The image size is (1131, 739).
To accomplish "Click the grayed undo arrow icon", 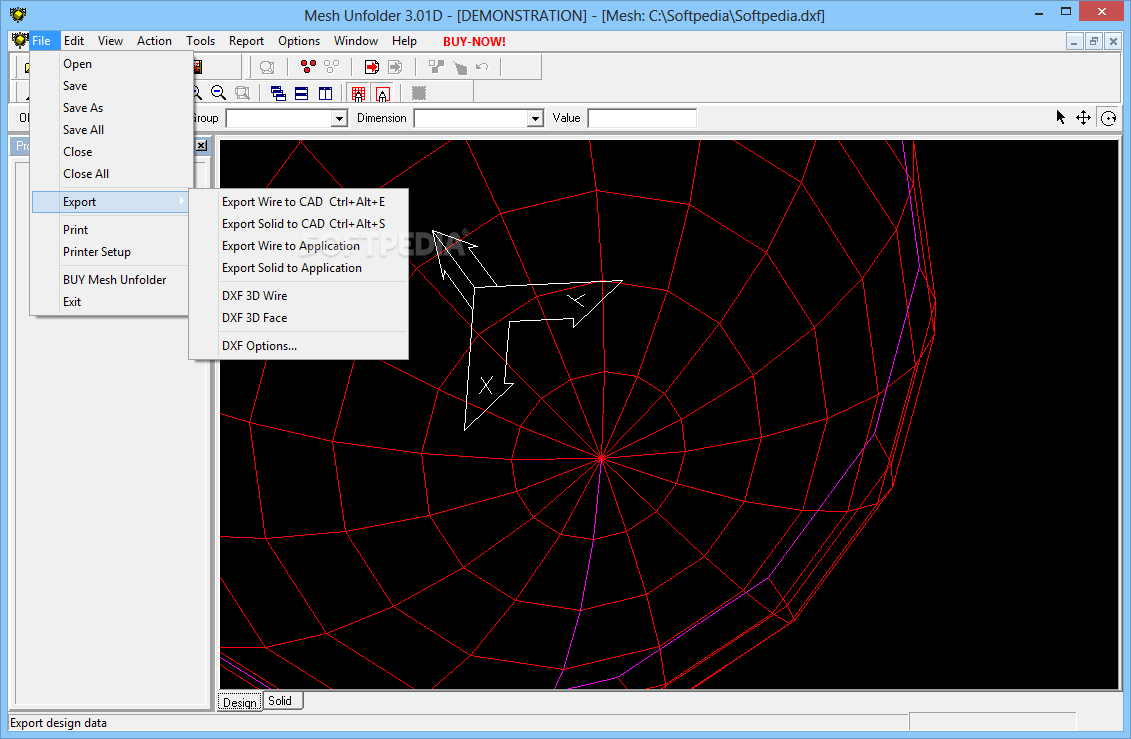I will click(x=483, y=67).
